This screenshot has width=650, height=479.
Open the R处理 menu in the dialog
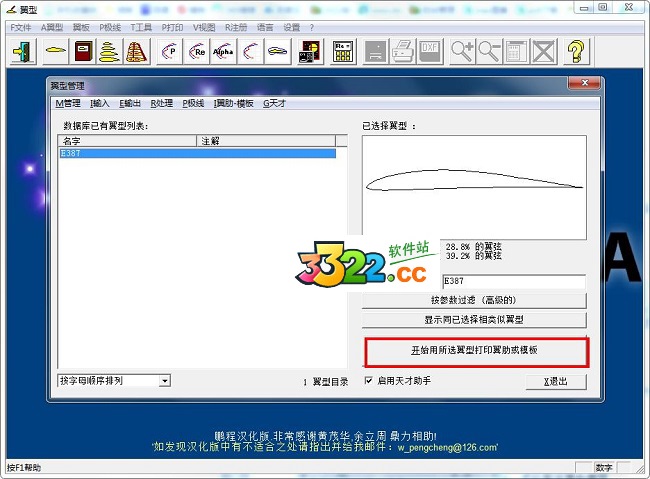click(162, 103)
